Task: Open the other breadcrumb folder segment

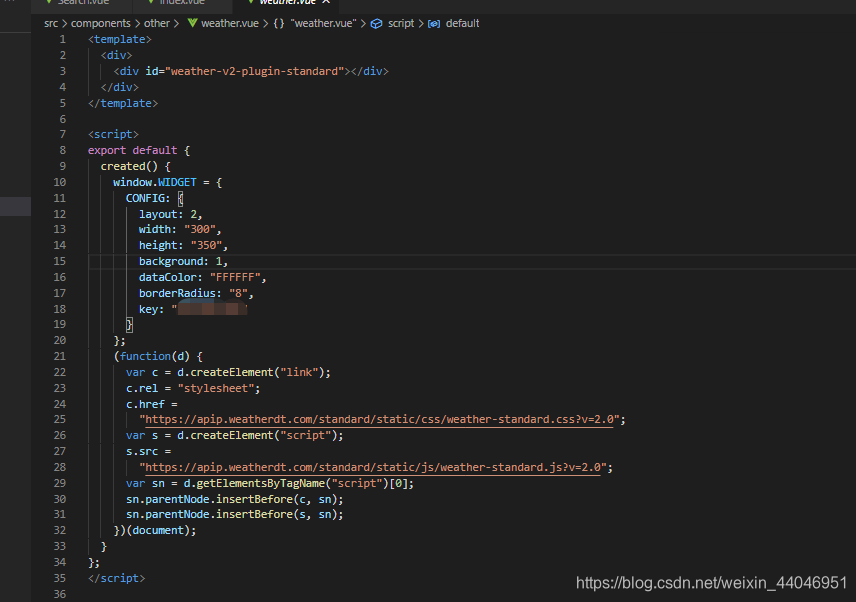Action: point(157,23)
